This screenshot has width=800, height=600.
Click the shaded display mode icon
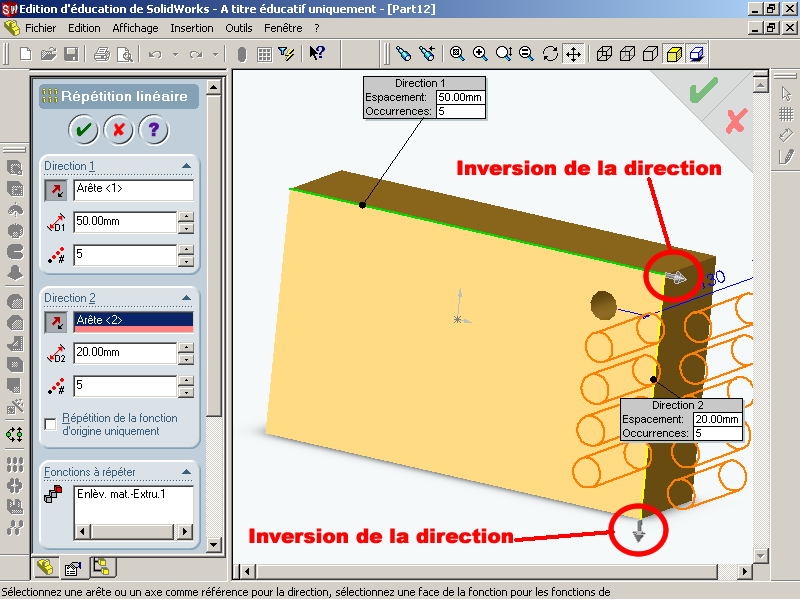click(x=675, y=54)
